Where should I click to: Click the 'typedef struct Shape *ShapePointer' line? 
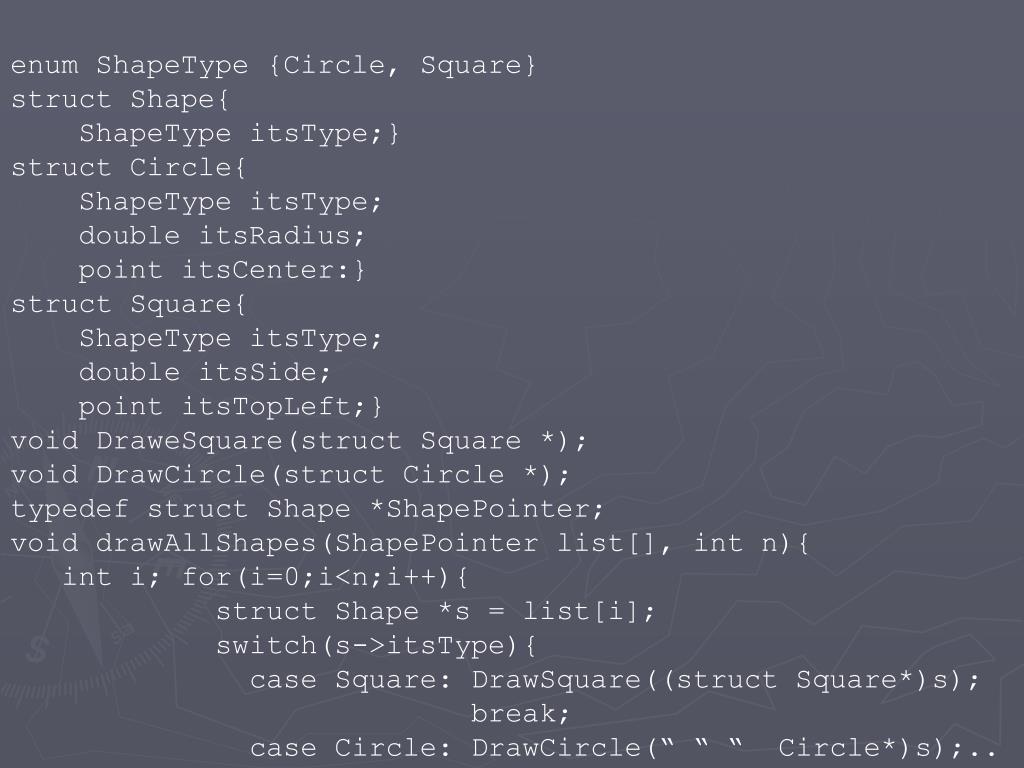(307, 509)
